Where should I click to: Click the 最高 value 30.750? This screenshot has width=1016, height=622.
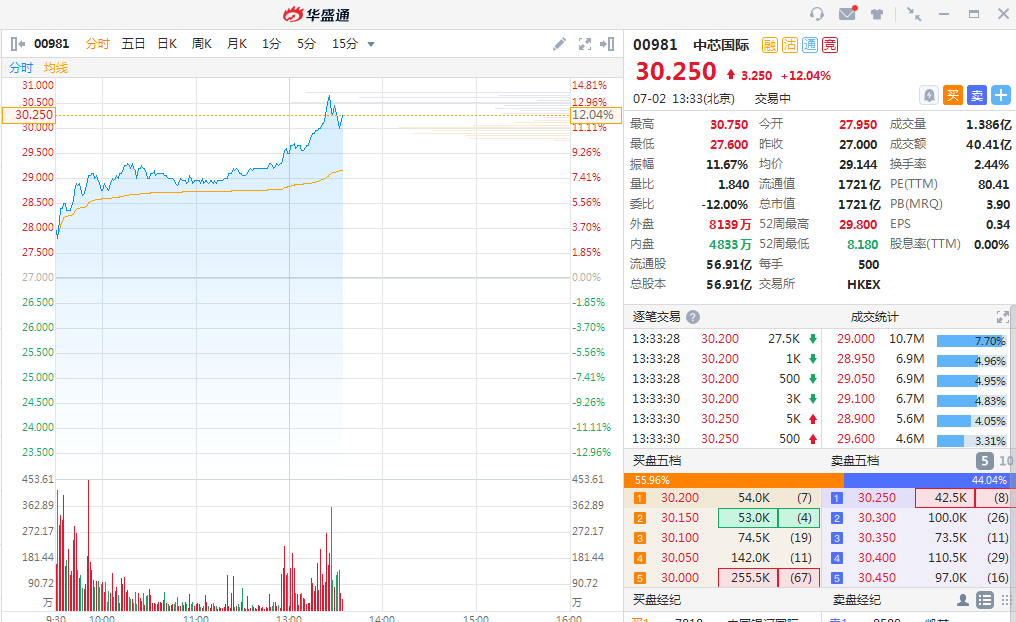(729, 124)
